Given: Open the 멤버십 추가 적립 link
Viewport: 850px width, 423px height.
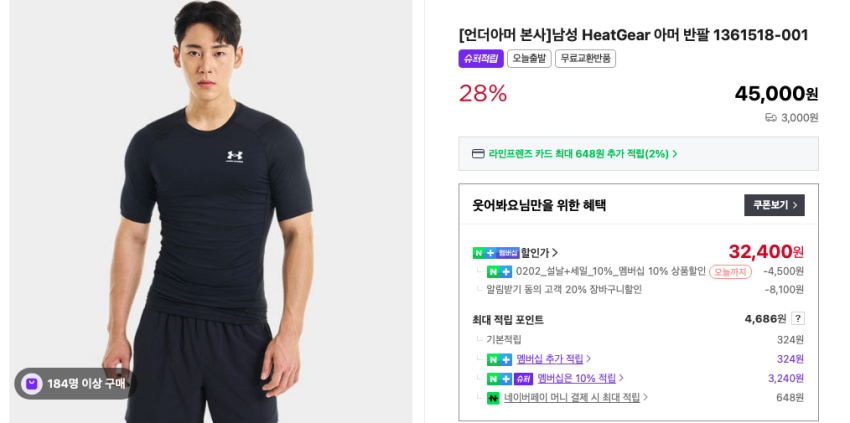Looking at the screenshot, I should point(550,359).
